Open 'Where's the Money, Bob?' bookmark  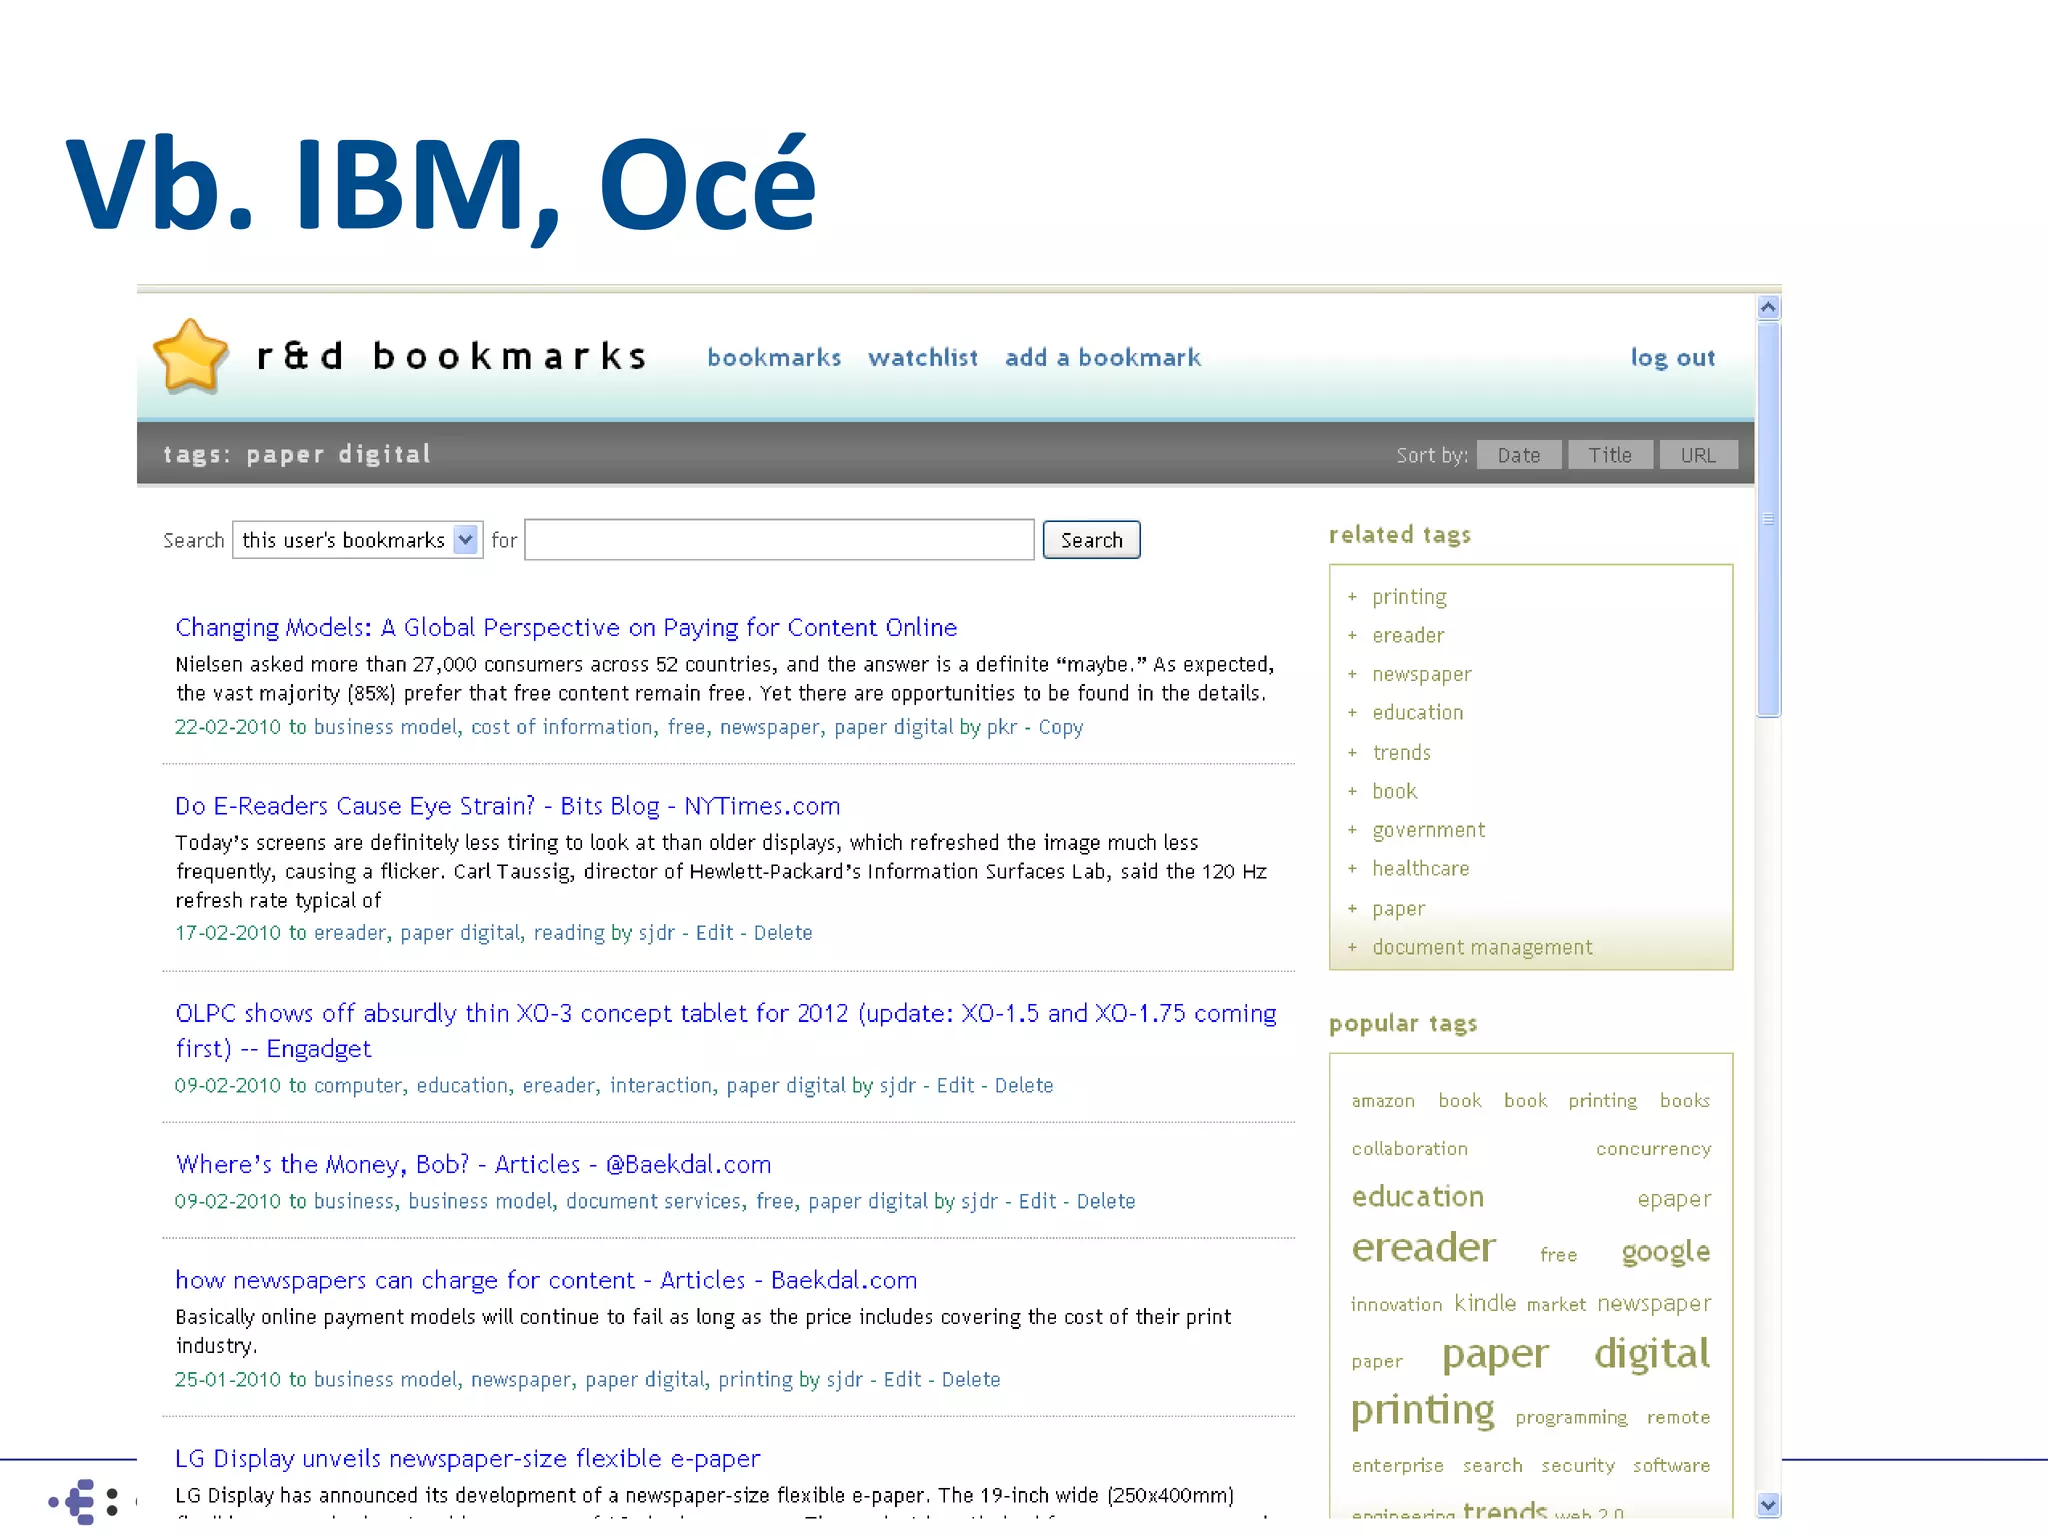tap(473, 1164)
